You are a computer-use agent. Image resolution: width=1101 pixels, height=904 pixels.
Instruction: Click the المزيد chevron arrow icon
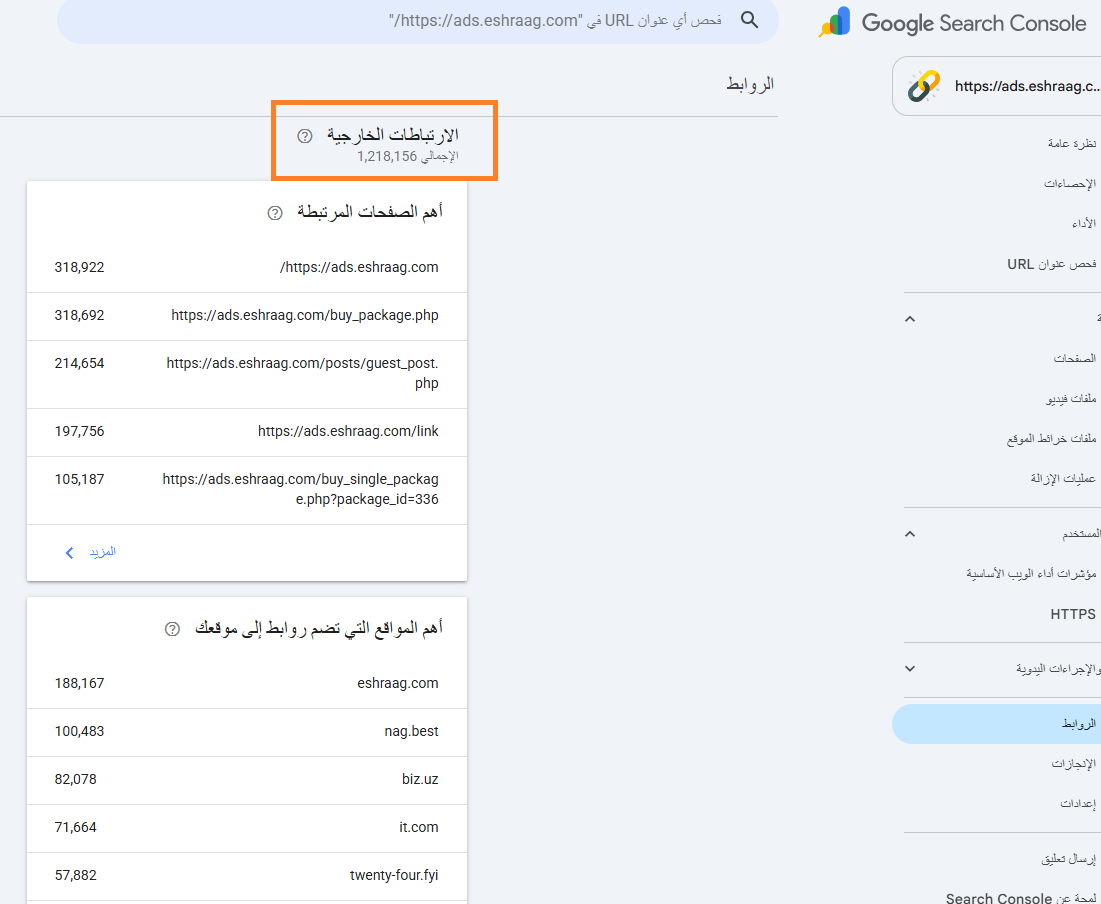click(x=69, y=553)
